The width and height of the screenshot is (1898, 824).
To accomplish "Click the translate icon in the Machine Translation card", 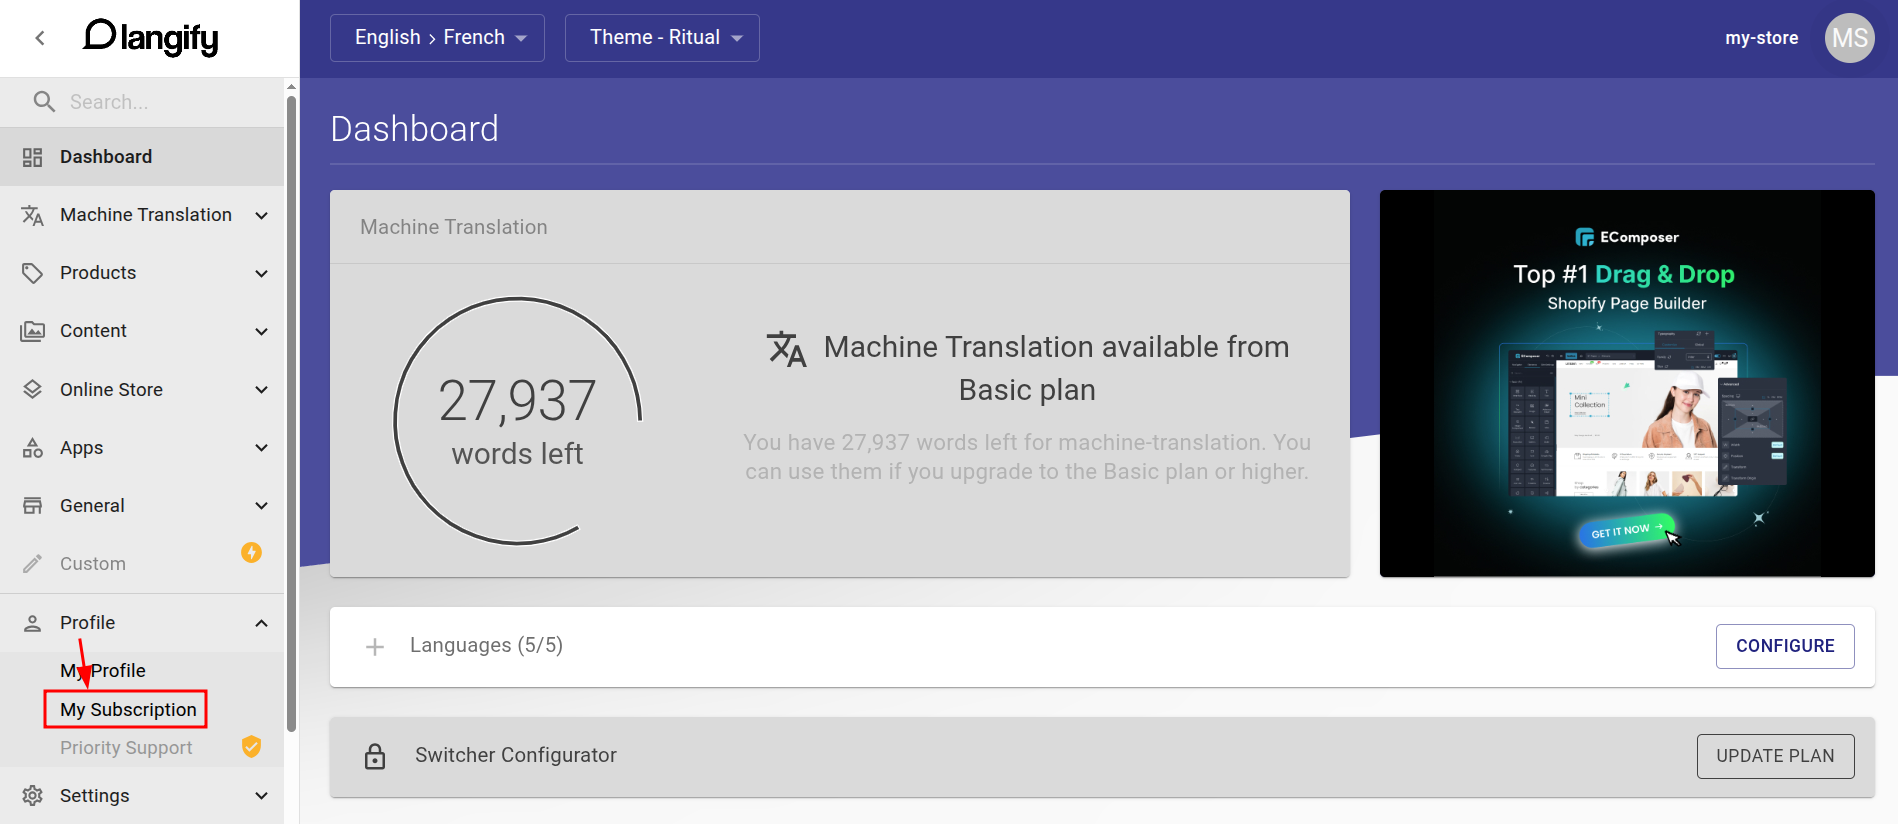I will [x=787, y=349].
